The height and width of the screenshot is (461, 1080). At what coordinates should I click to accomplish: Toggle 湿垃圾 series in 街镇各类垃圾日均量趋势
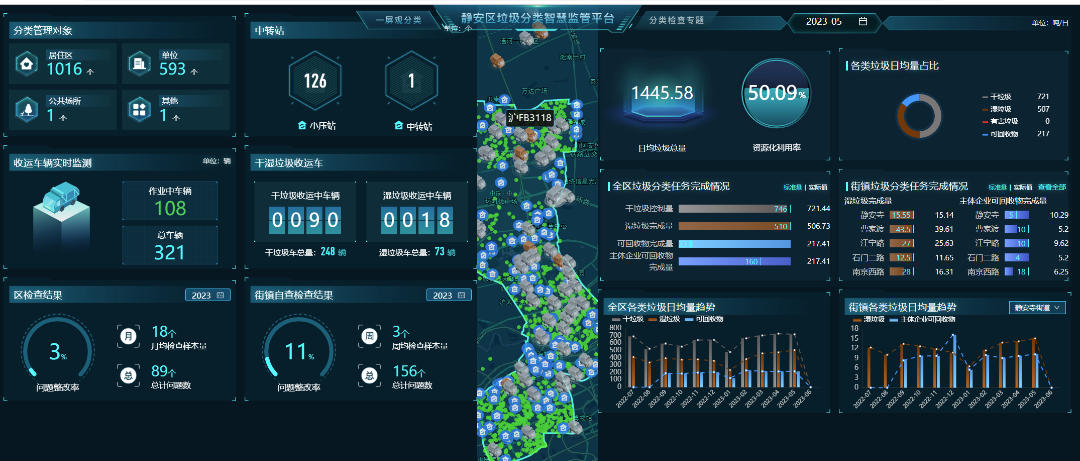[870, 320]
